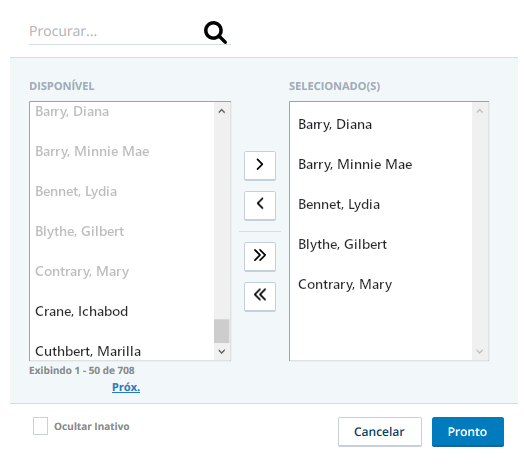
Task: Select Cuthbert, Marilla in the available list
Action: [x=122, y=350]
